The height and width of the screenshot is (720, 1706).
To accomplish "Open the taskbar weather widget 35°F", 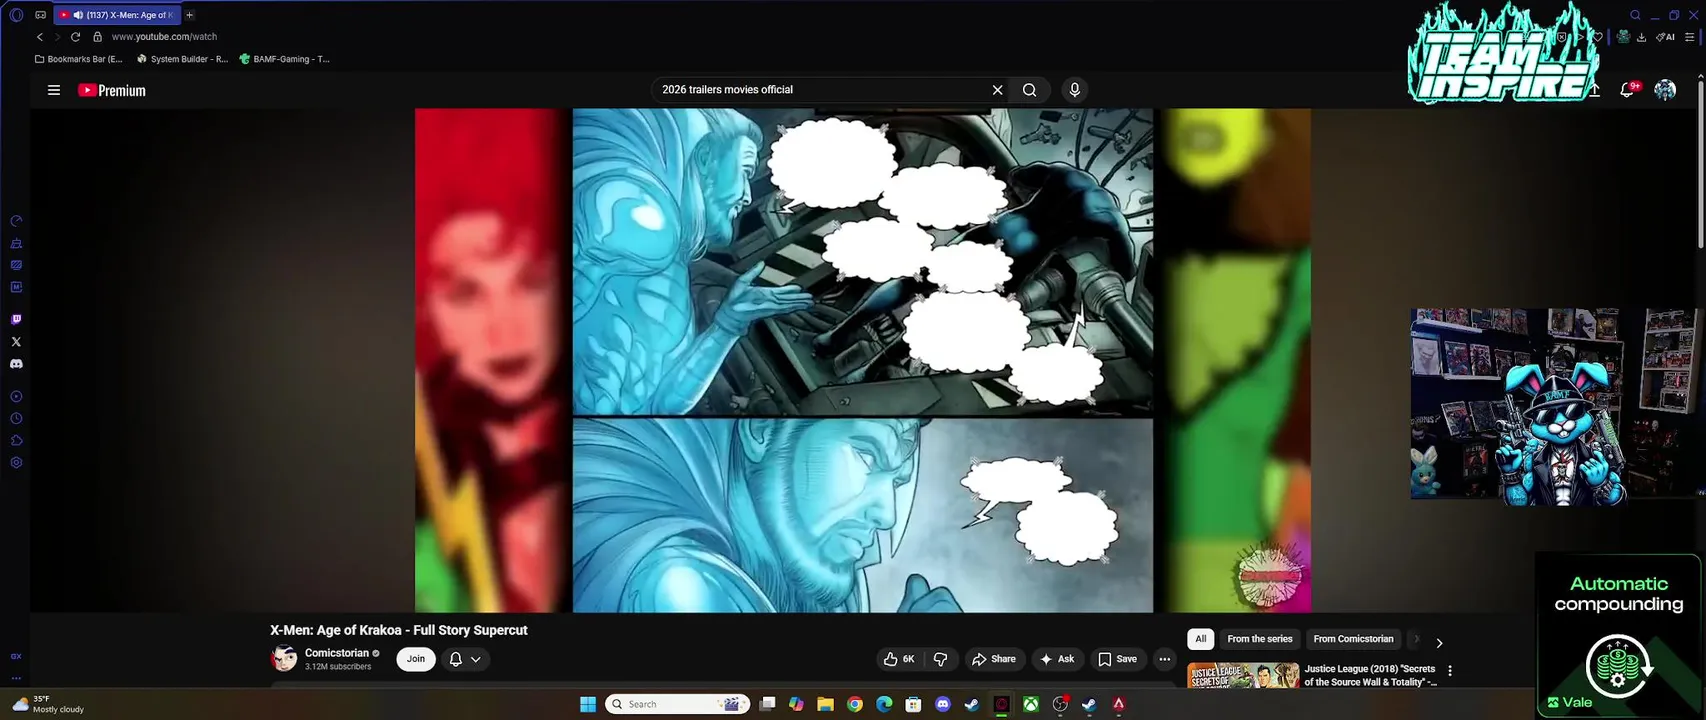I will 48,704.
